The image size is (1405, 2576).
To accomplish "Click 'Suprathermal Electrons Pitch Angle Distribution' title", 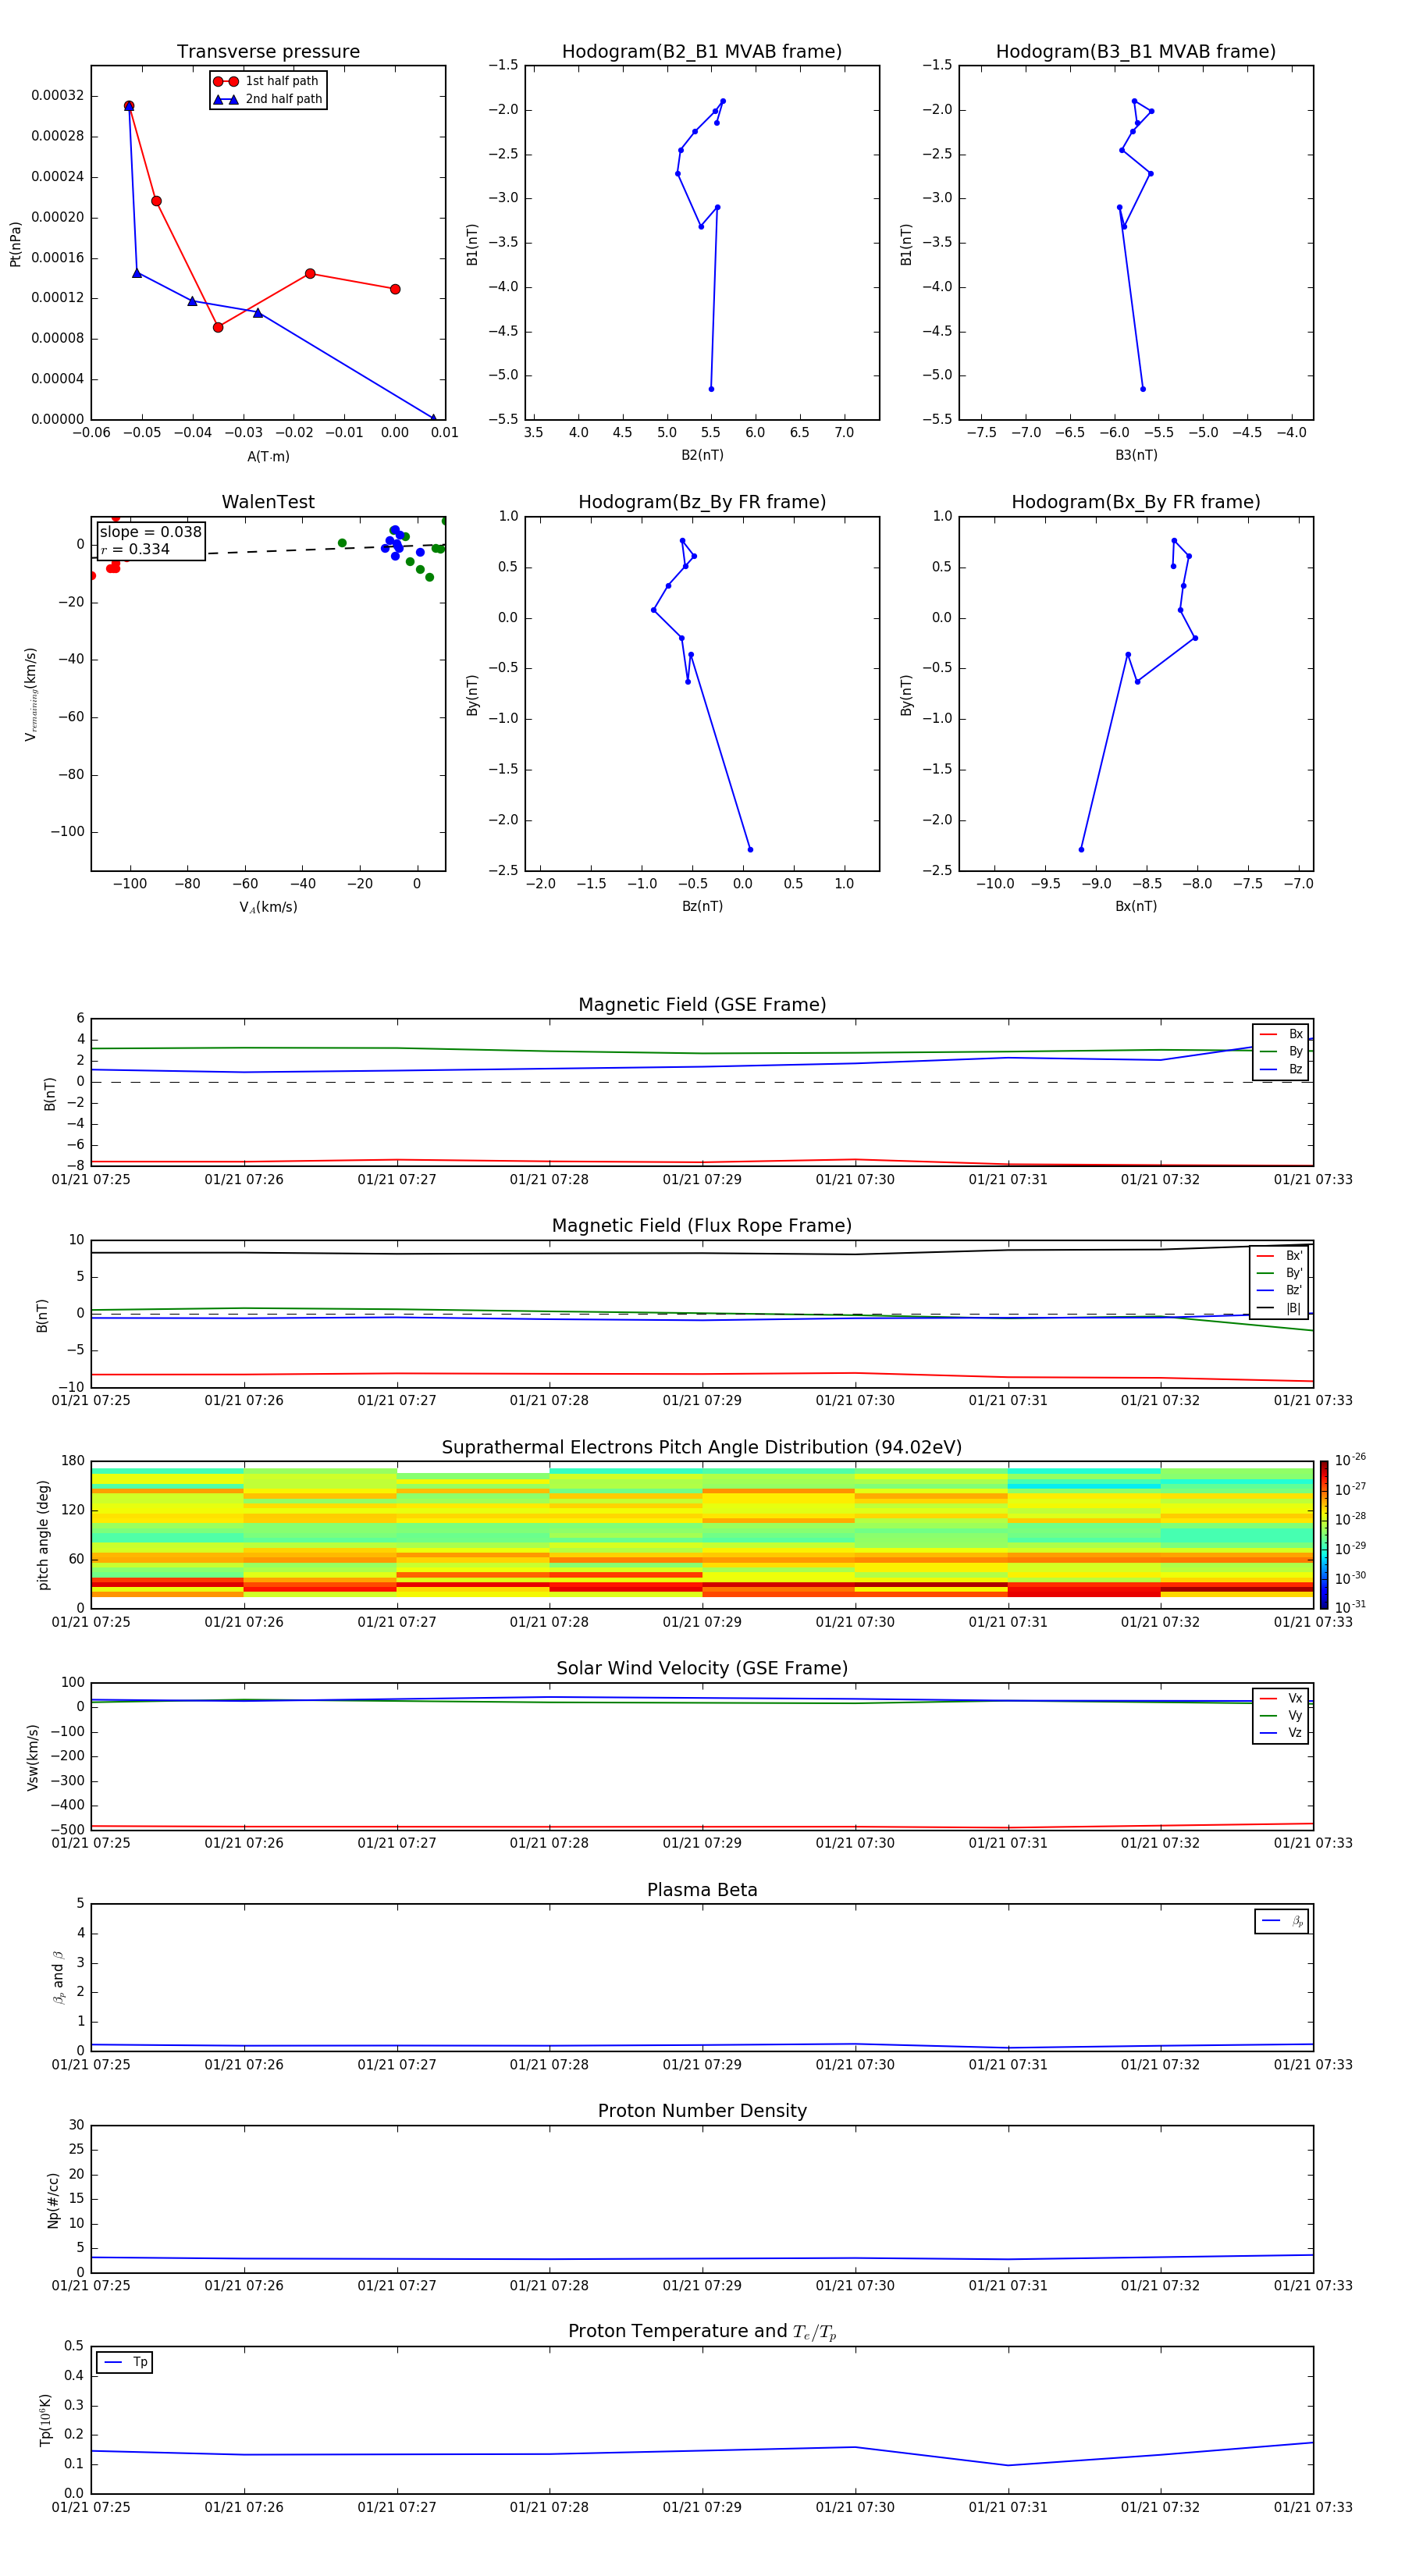I will (702, 1448).
